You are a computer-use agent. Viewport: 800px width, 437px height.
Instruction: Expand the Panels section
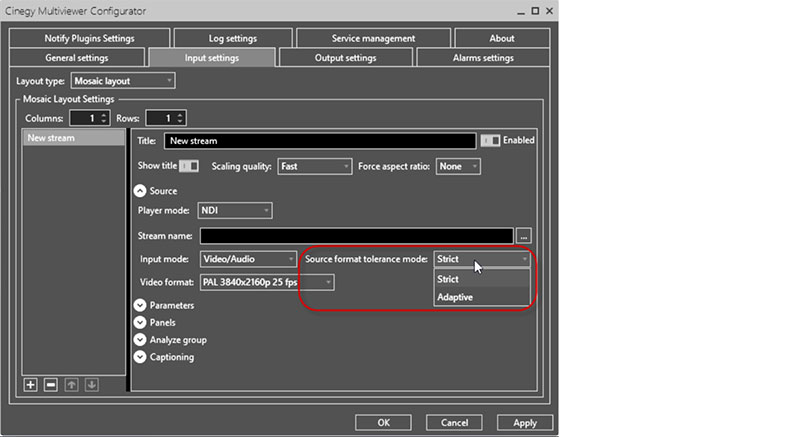(x=140, y=323)
